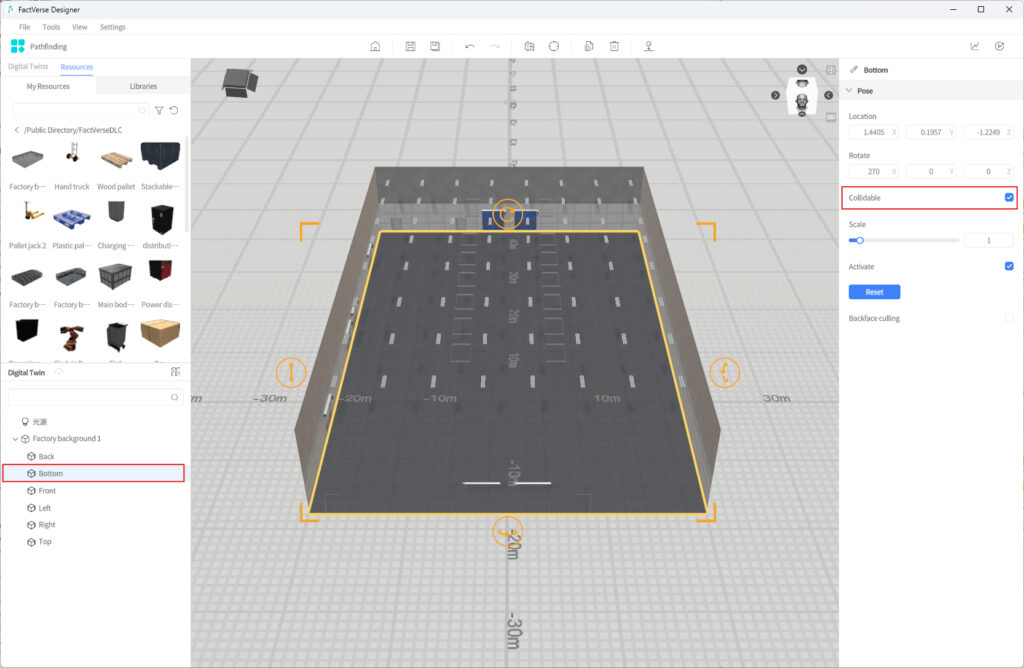This screenshot has width=1024, height=668.
Task: Rotate view with right arrow on view cube
Action: (x=828, y=95)
